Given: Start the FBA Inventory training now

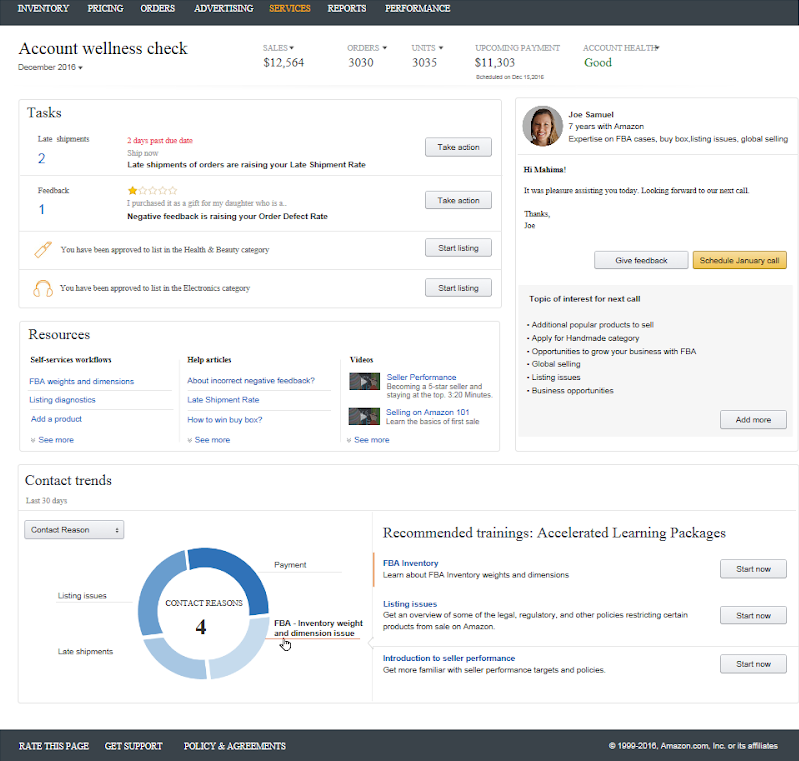Looking at the screenshot, I should (753, 569).
